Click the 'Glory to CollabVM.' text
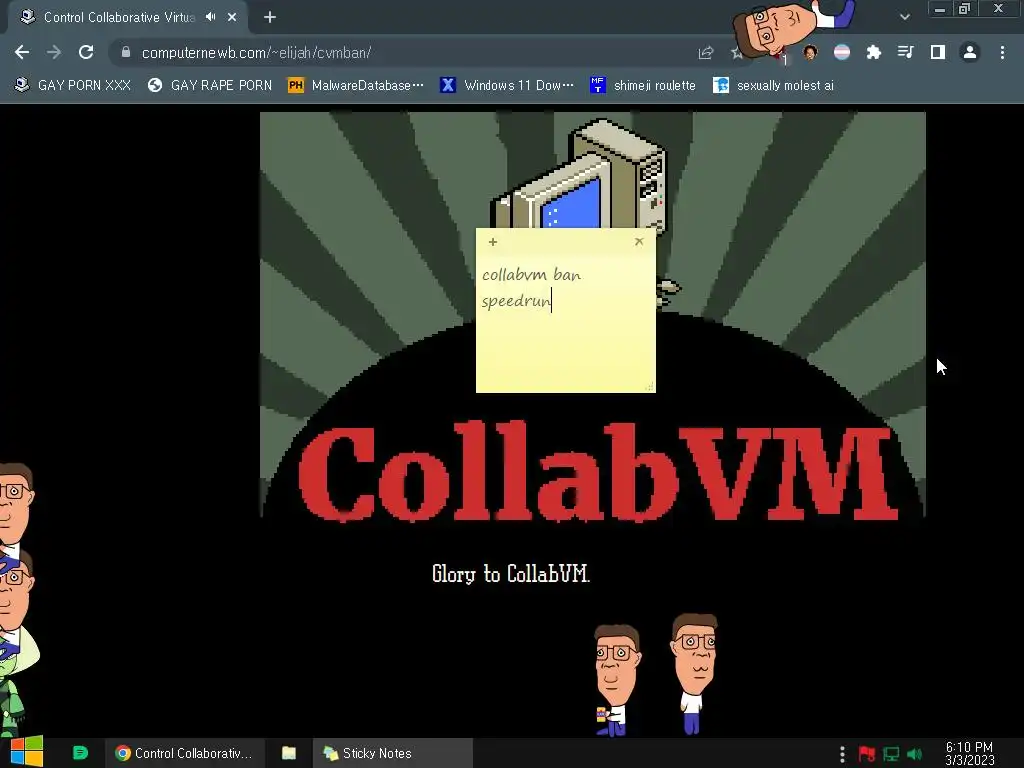Screen dimensions: 1024x768 pyautogui.click(x=511, y=574)
